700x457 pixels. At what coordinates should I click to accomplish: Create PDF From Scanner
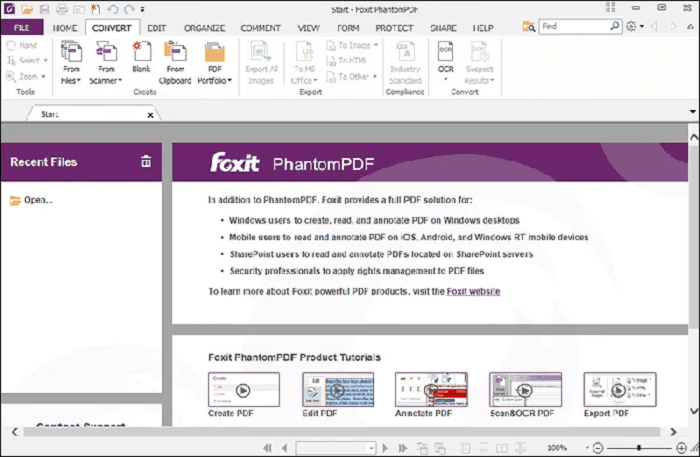(x=105, y=62)
